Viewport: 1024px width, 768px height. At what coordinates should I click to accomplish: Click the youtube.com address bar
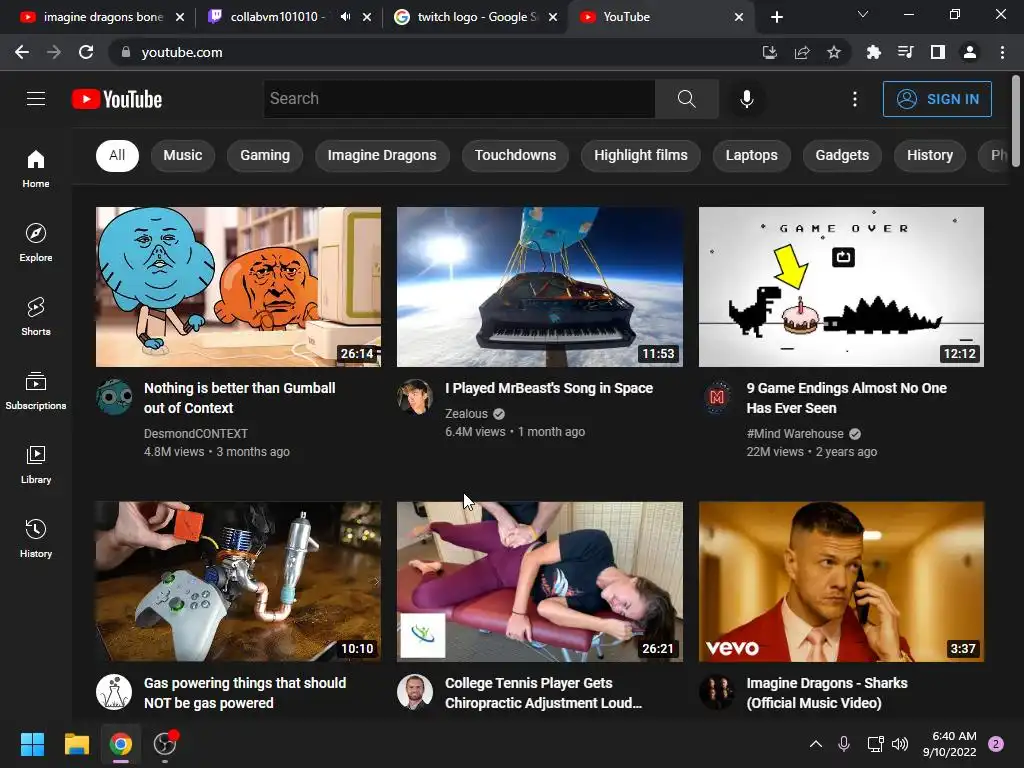click(x=431, y=52)
